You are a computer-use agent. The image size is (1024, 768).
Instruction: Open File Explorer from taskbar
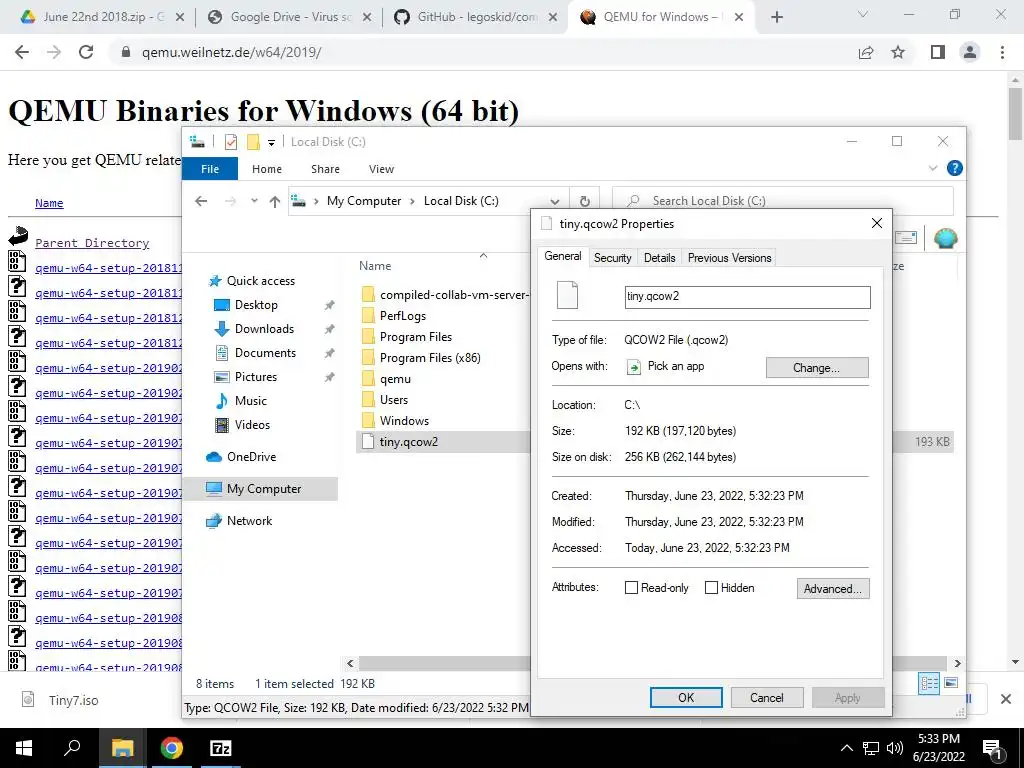[x=122, y=748]
